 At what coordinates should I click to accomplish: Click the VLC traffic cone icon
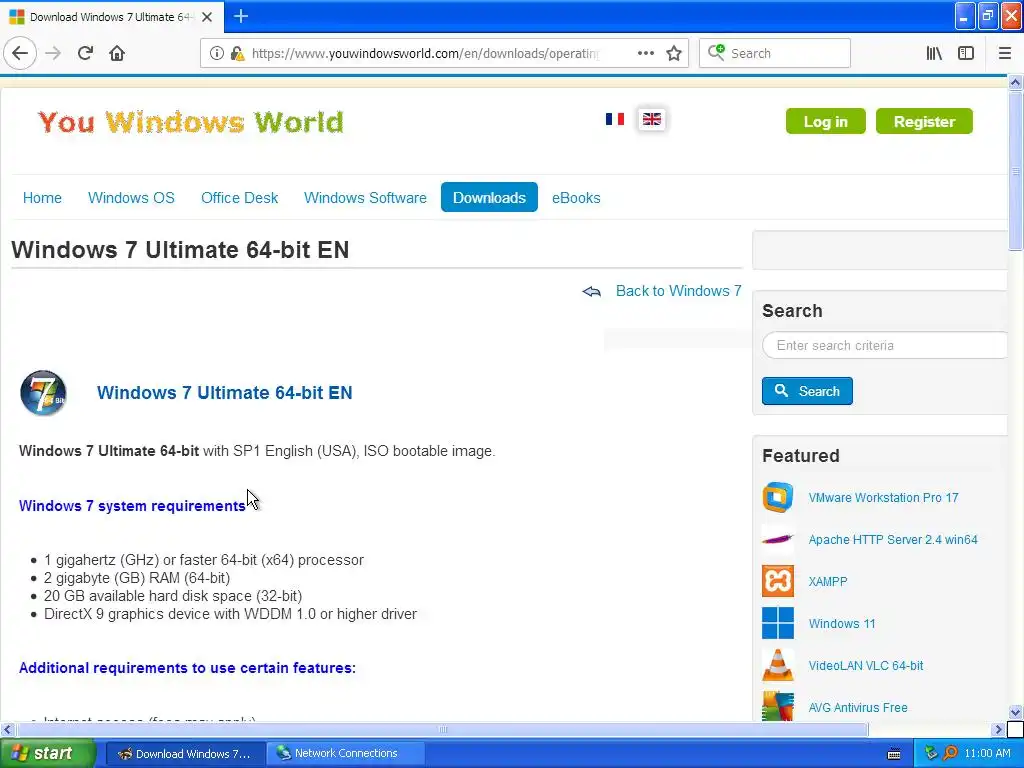click(778, 665)
